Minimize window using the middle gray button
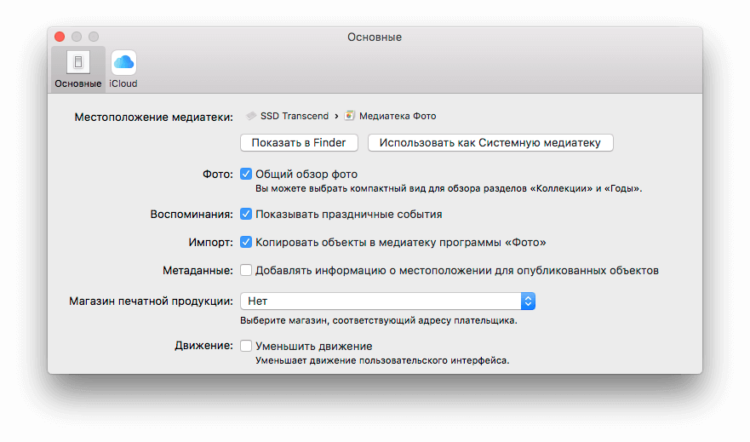The image size is (750, 442). pyautogui.click(x=77, y=37)
